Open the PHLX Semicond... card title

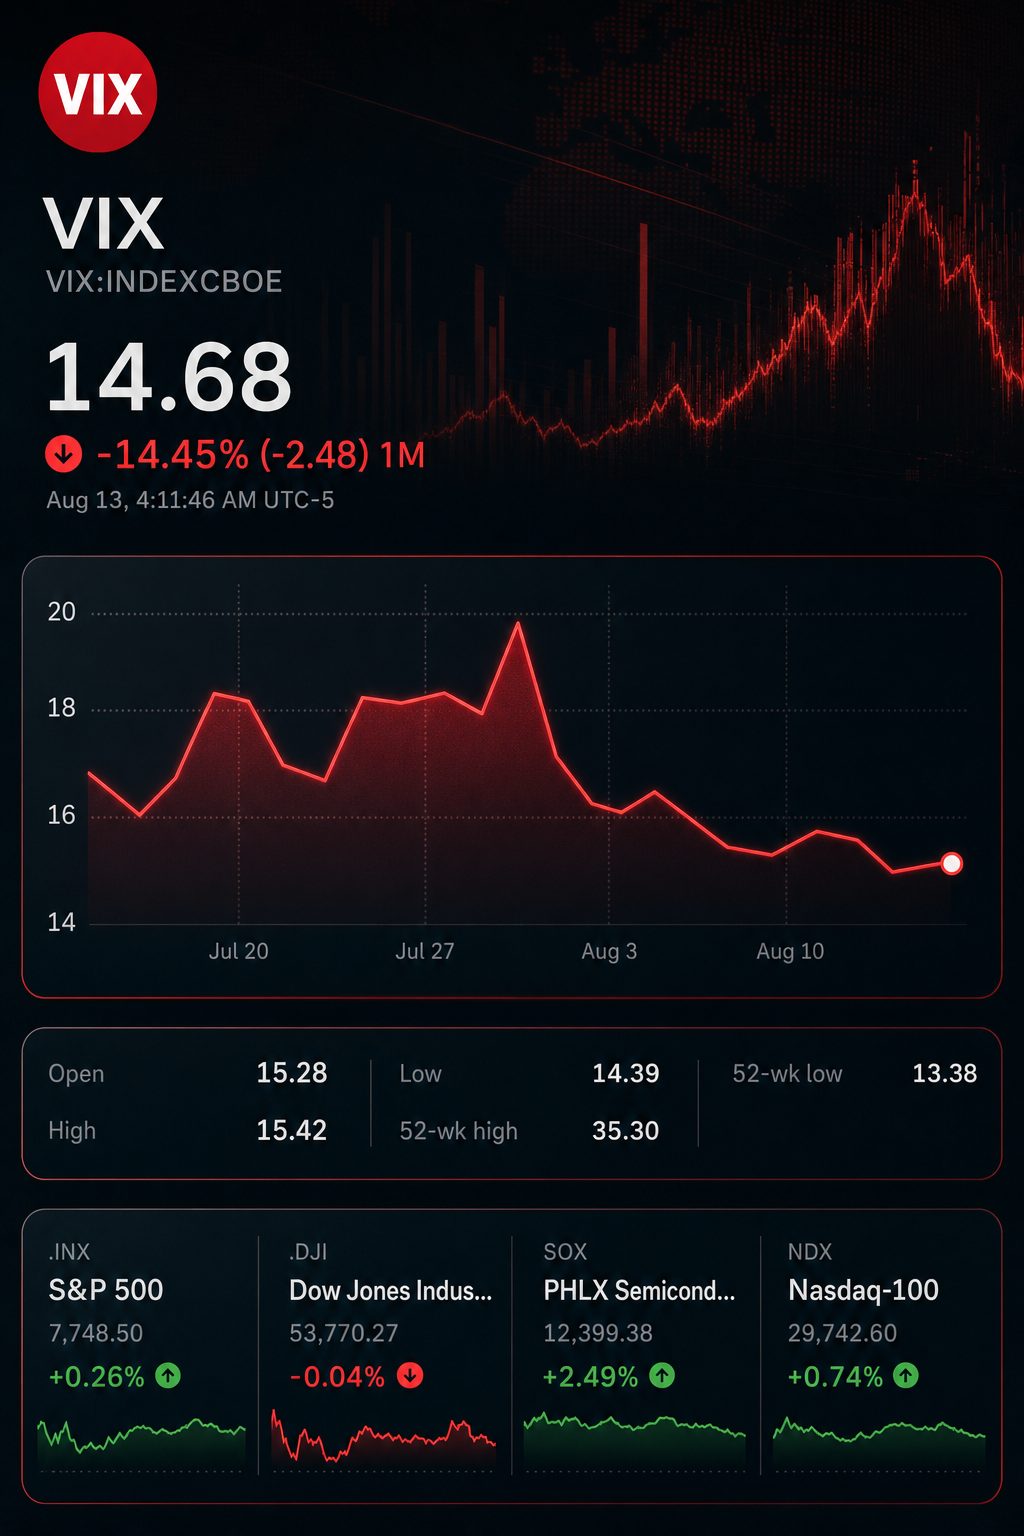point(639,1290)
